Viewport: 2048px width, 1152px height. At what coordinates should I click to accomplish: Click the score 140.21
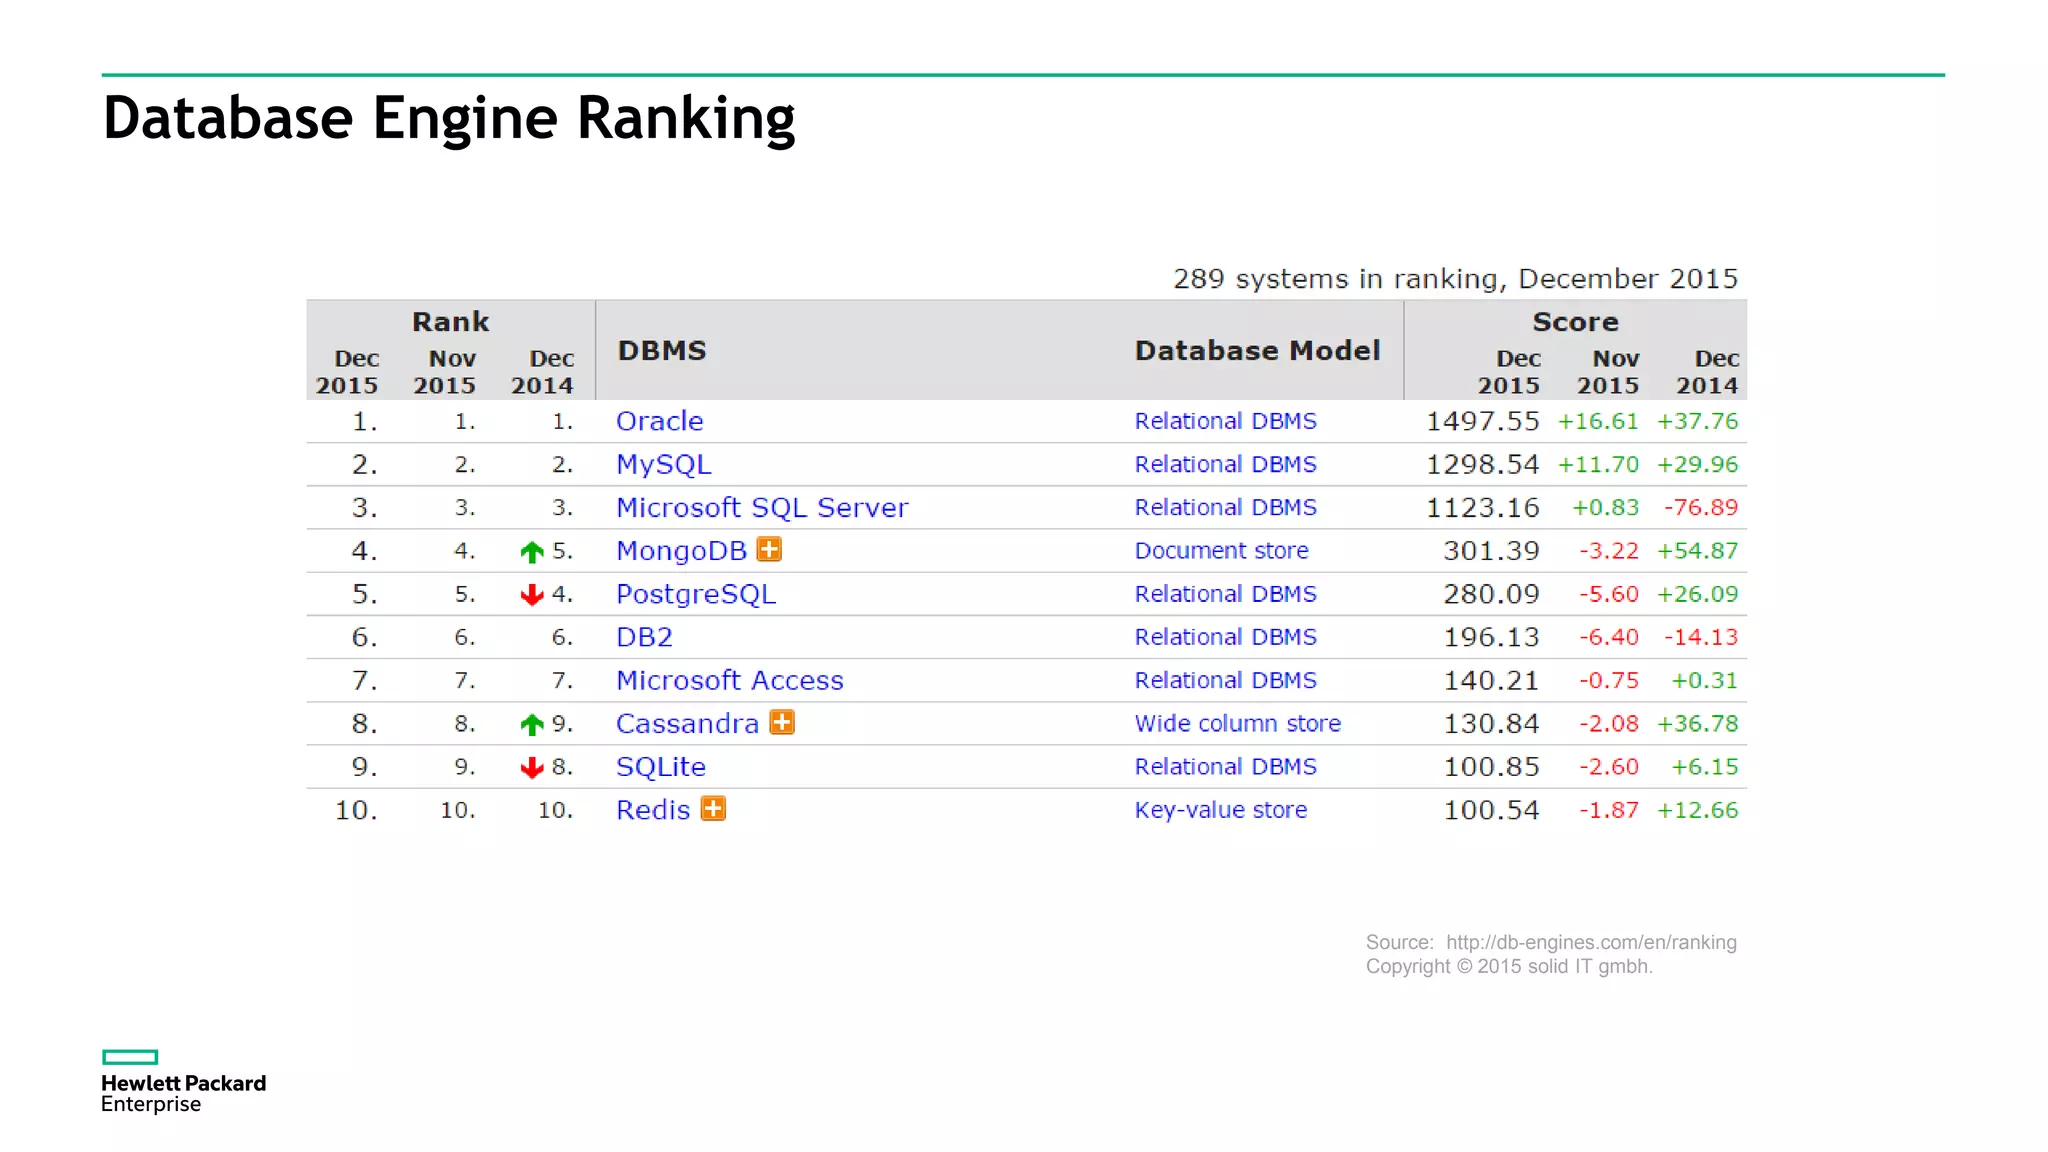(1491, 680)
